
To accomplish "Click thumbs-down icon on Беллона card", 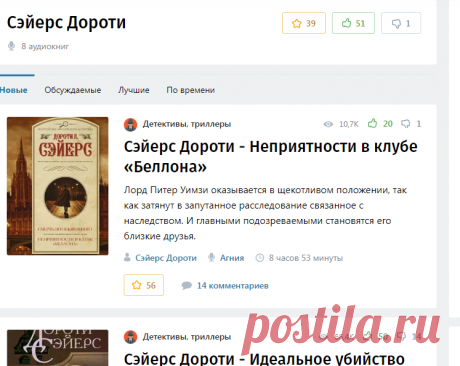I will [406, 124].
